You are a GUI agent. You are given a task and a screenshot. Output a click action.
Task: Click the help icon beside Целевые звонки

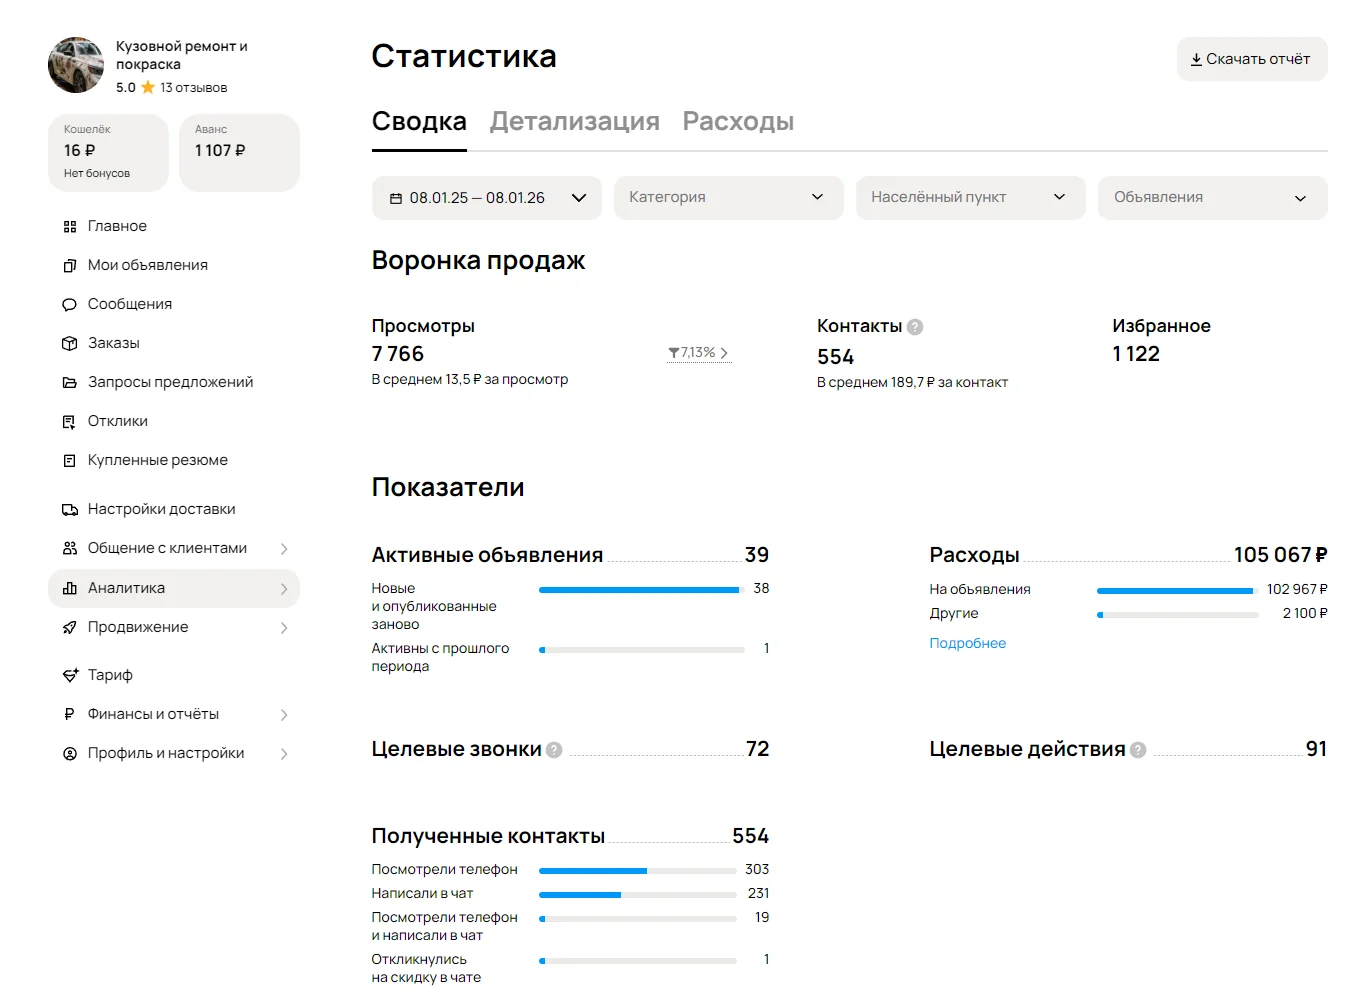point(554,750)
